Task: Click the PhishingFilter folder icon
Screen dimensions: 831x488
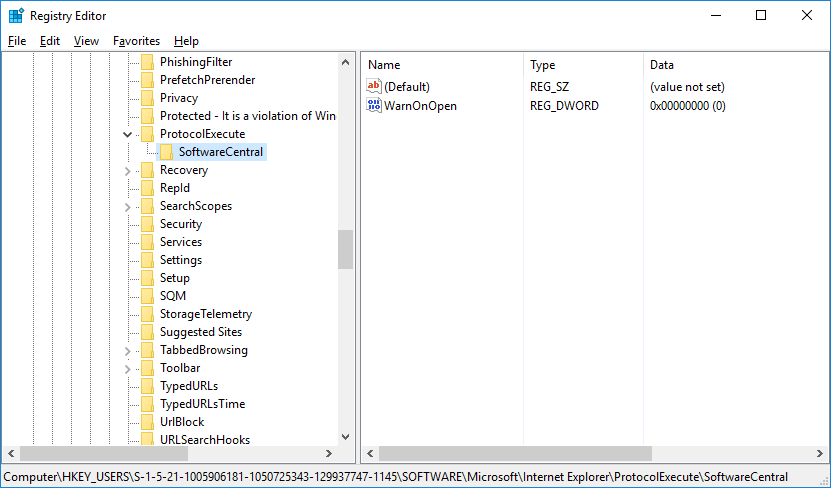Action: click(147, 62)
